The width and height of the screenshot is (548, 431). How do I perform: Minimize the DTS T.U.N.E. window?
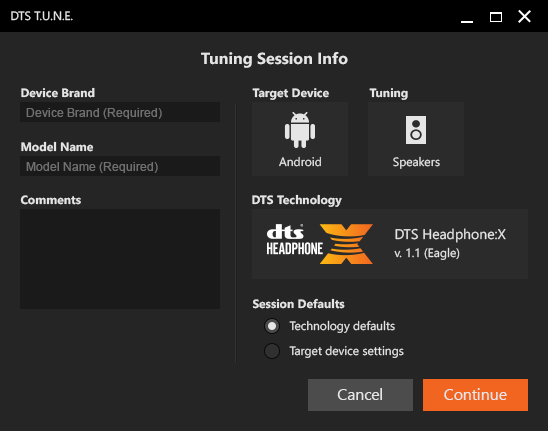coord(467,16)
